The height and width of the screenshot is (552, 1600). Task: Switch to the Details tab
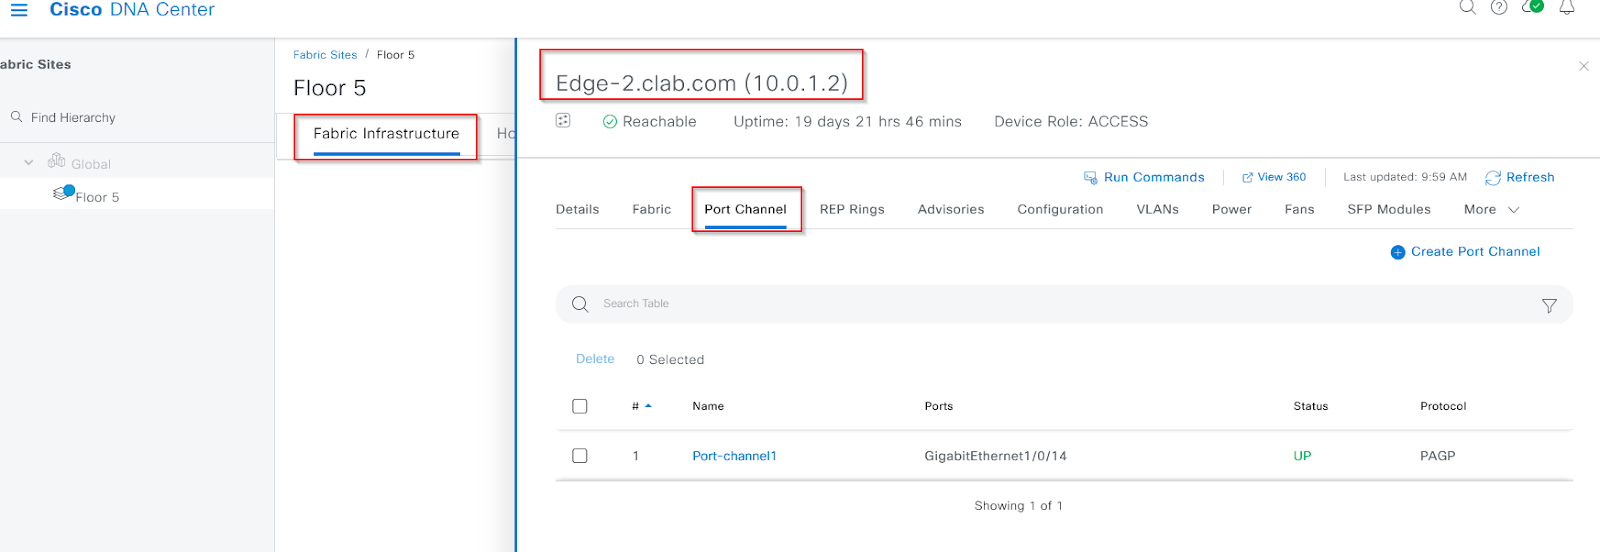[x=577, y=209]
